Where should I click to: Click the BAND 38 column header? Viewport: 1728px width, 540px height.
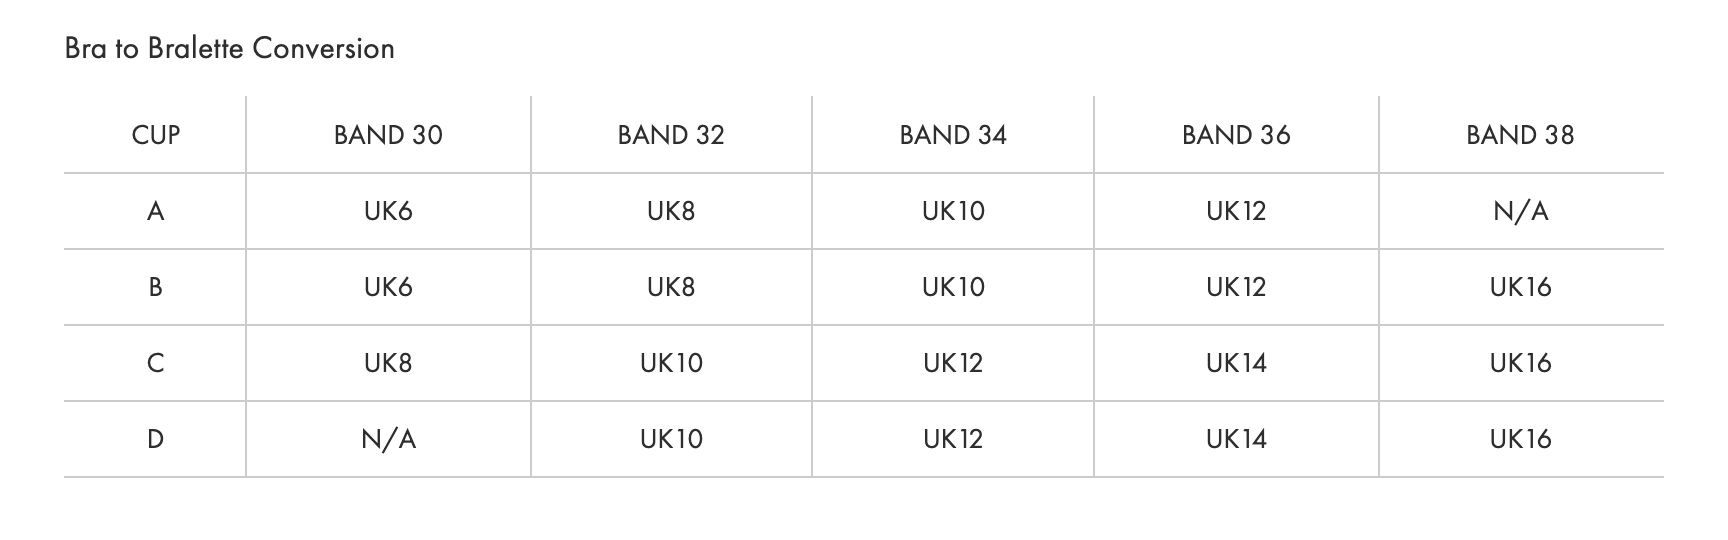(1520, 135)
